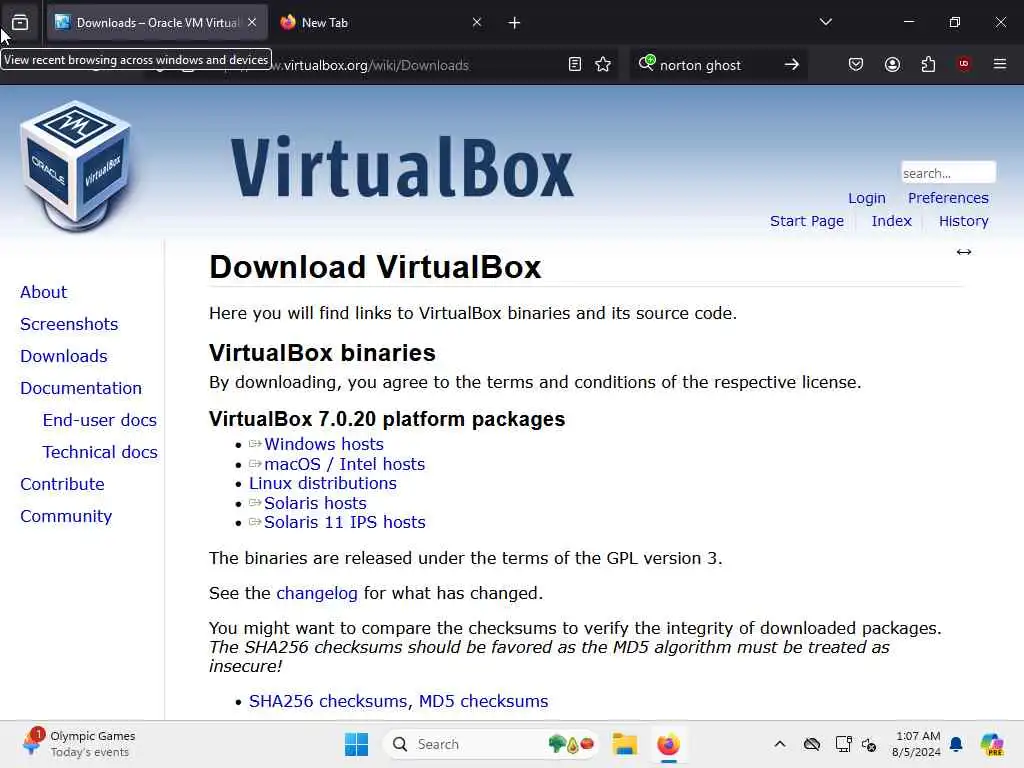Open the History link
The height and width of the screenshot is (768, 1024).
pos(963,221)
